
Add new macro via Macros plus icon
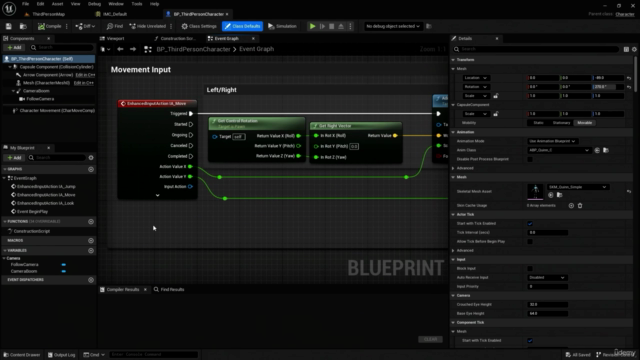click(91, 240)
